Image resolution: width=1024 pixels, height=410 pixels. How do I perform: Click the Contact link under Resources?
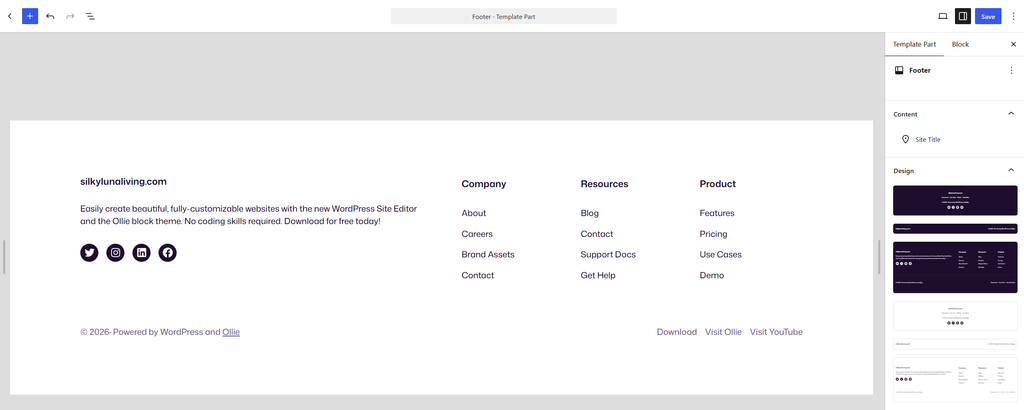coord(597,234)
